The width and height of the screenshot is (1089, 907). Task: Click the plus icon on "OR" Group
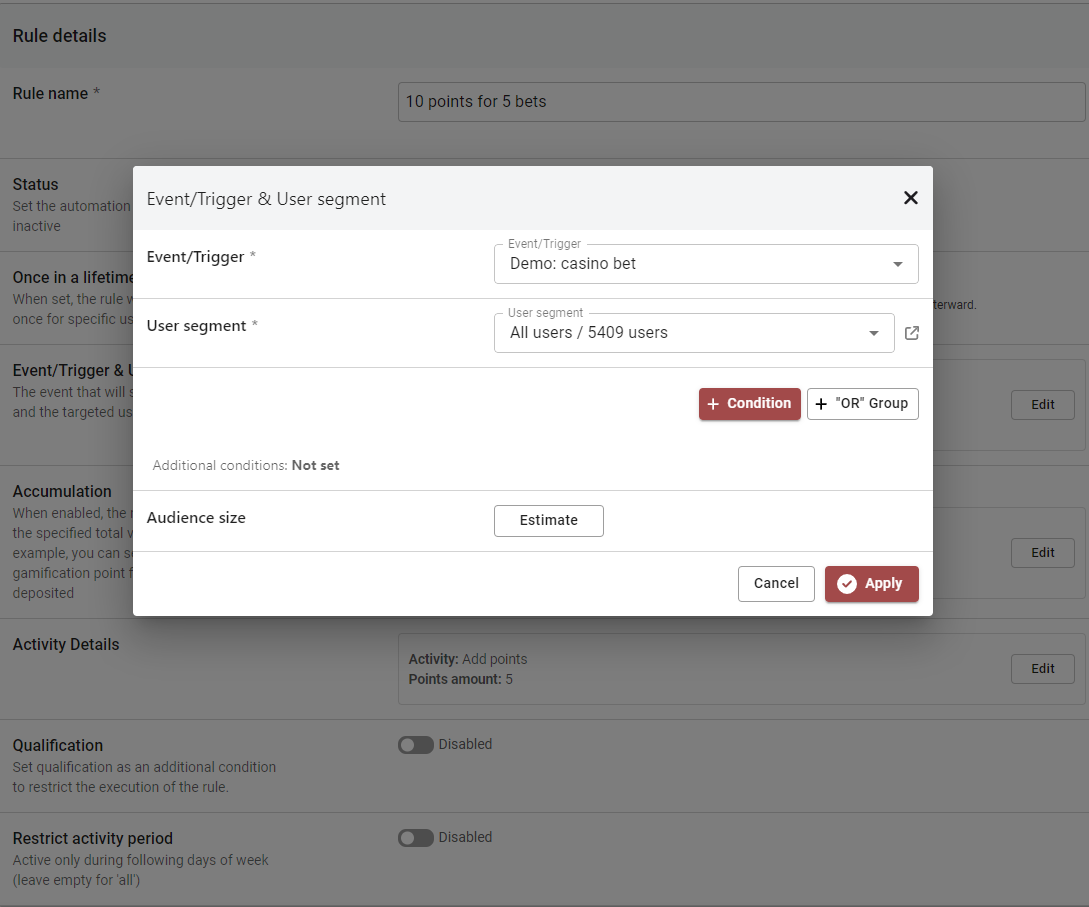821,404
